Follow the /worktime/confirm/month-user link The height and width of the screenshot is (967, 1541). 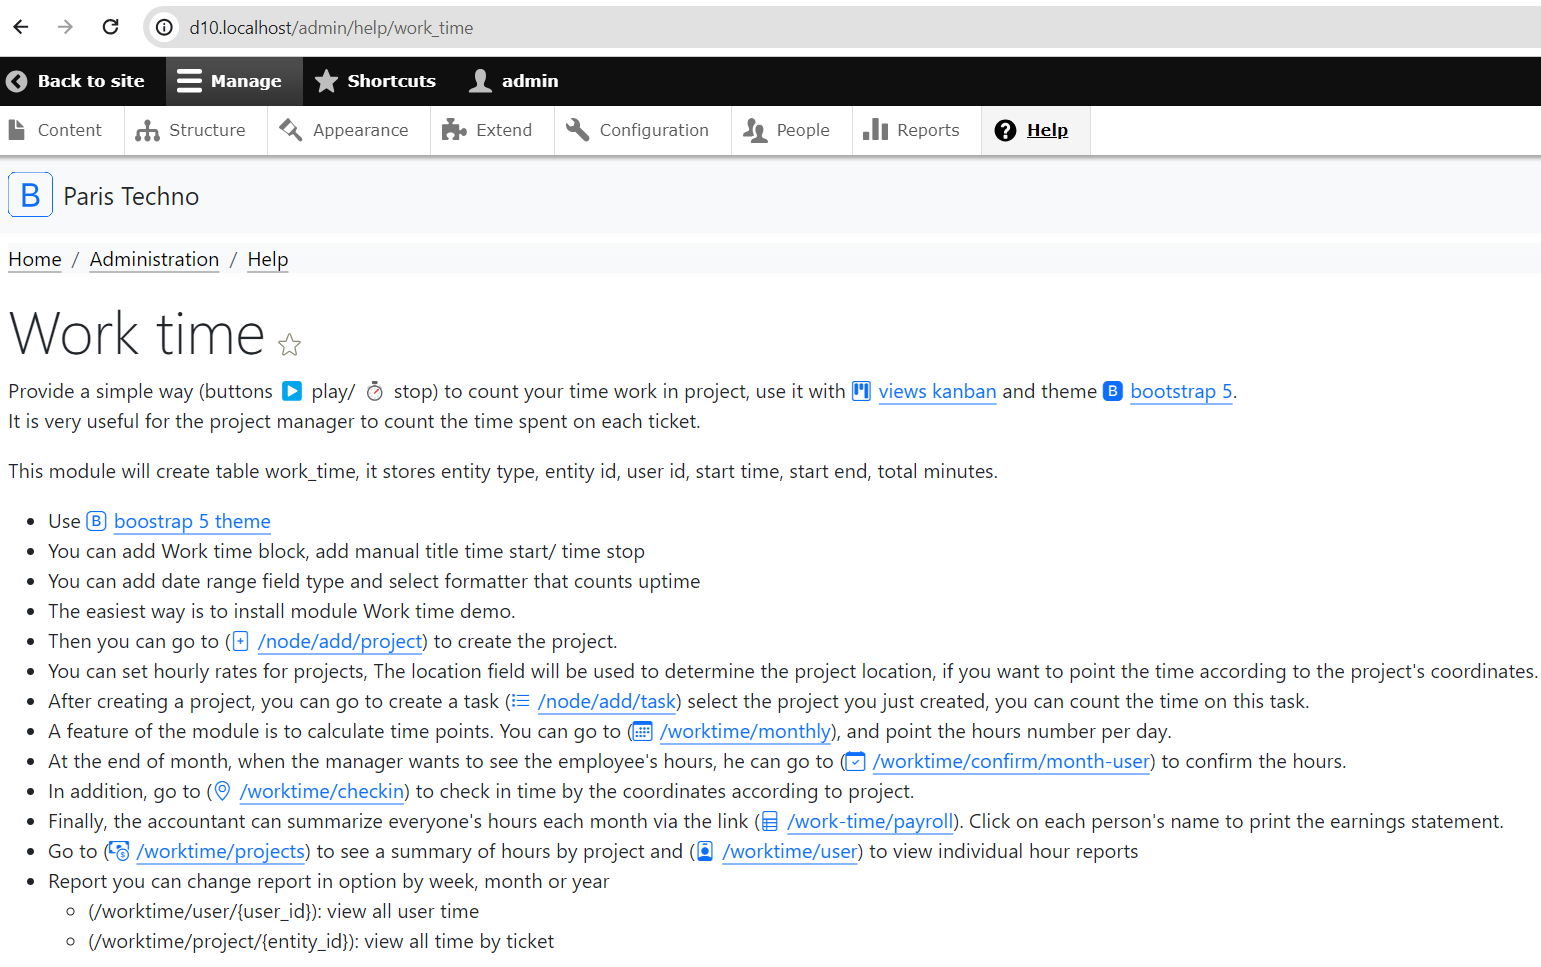[x=1011, y=761]
